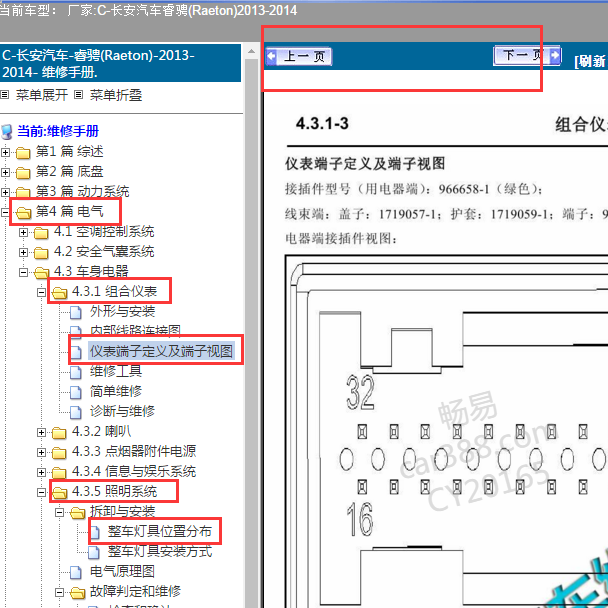
Task: Open 4.3.2 喇叭 section
Action: coord(102,431)
